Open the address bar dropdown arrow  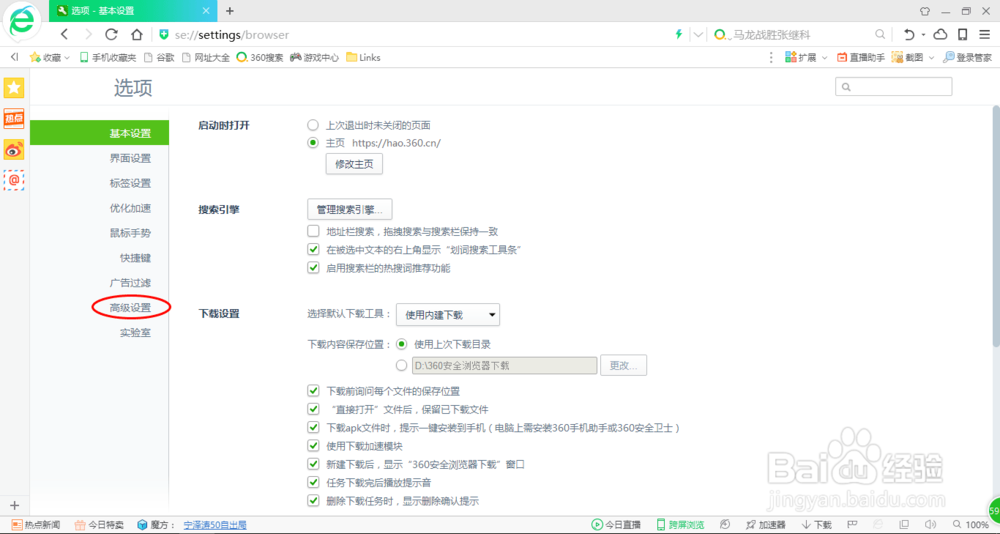click(699, 34)
